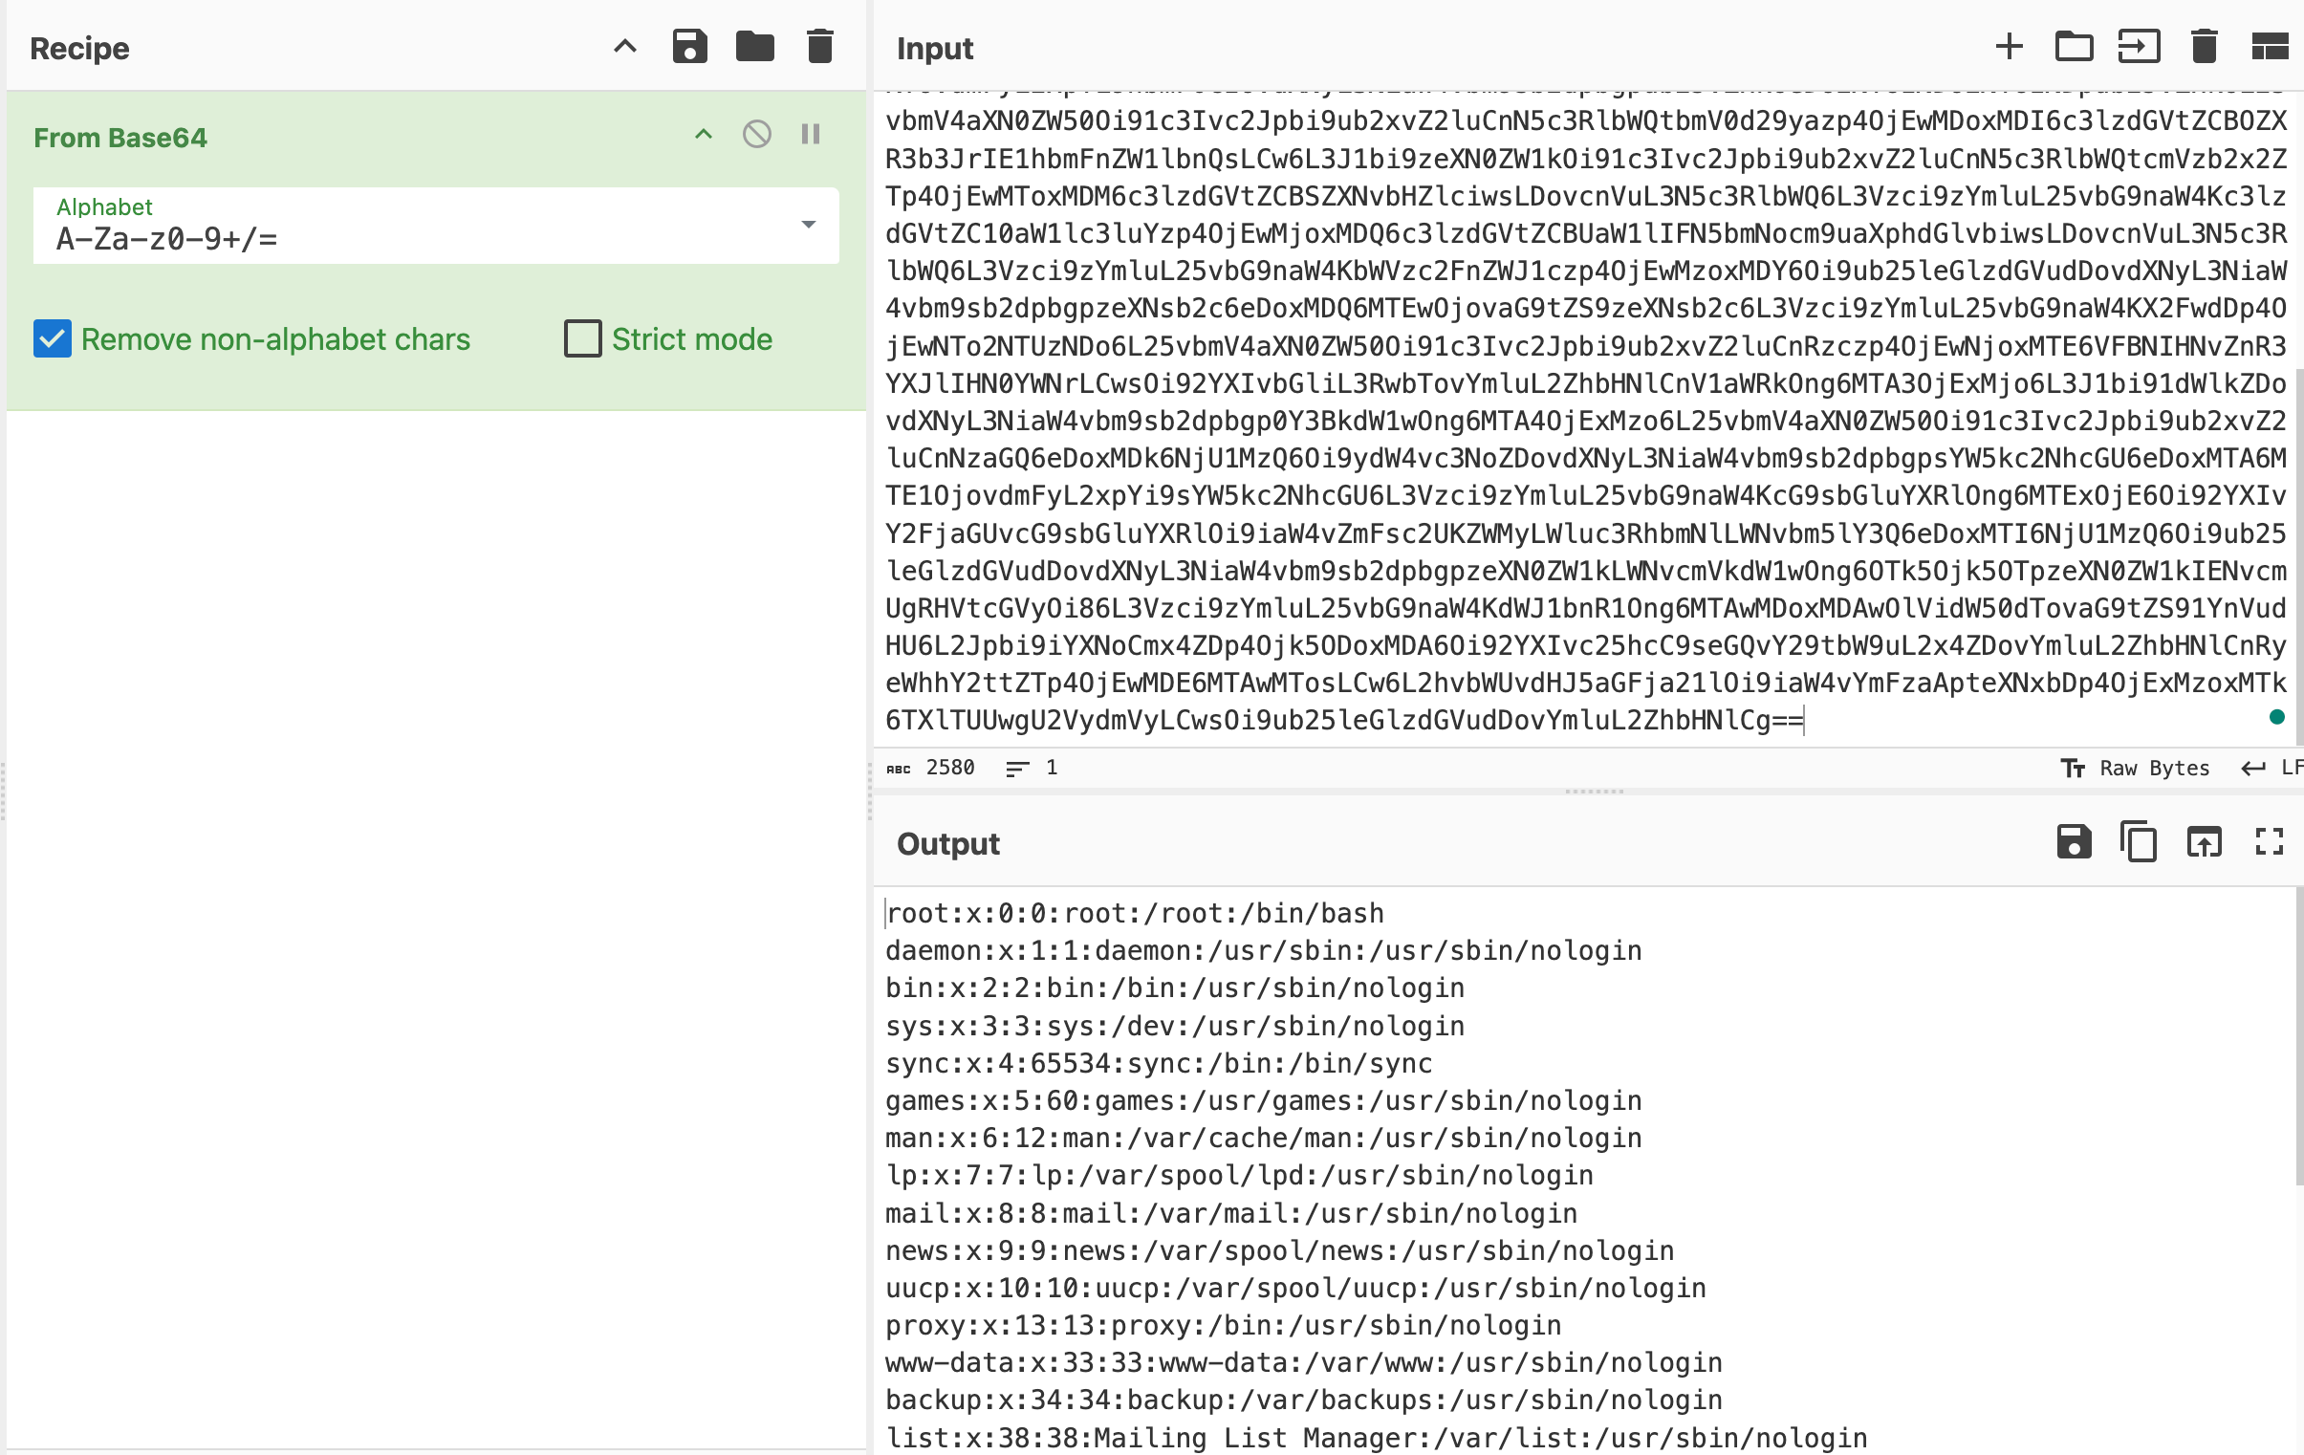Save the recipe with the disk icon

pos(689,47)
